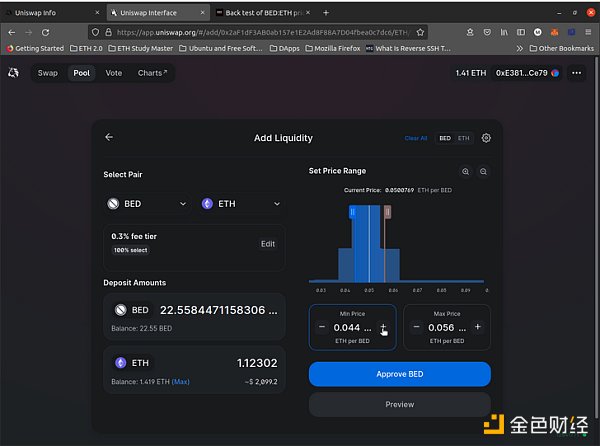Open the three-dot more menu
Screen dimensions: 600x446
pos(577,73)
